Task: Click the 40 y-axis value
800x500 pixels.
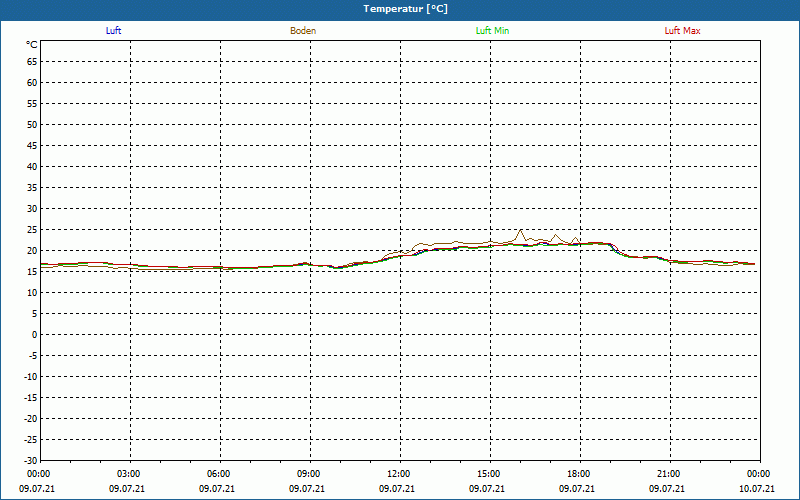Action: click(x=32, y=167)
